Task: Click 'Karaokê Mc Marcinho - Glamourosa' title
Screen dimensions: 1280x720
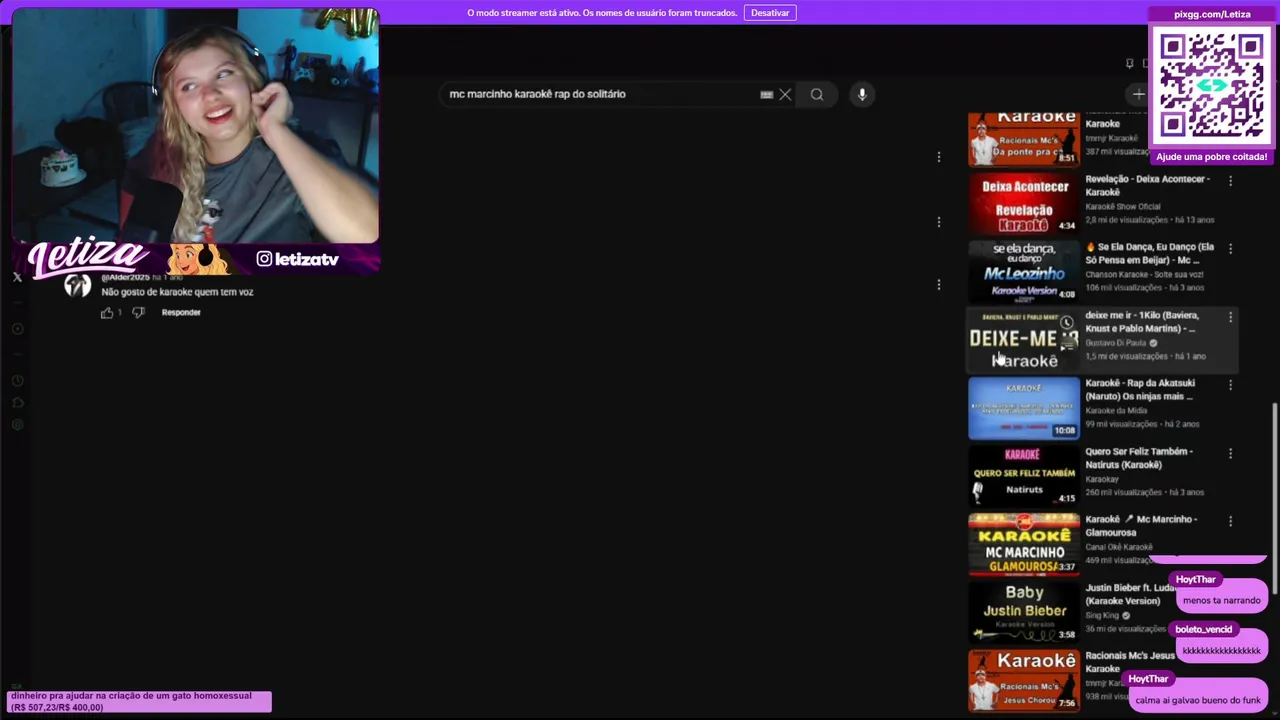Action: [x=1141, y=526]
